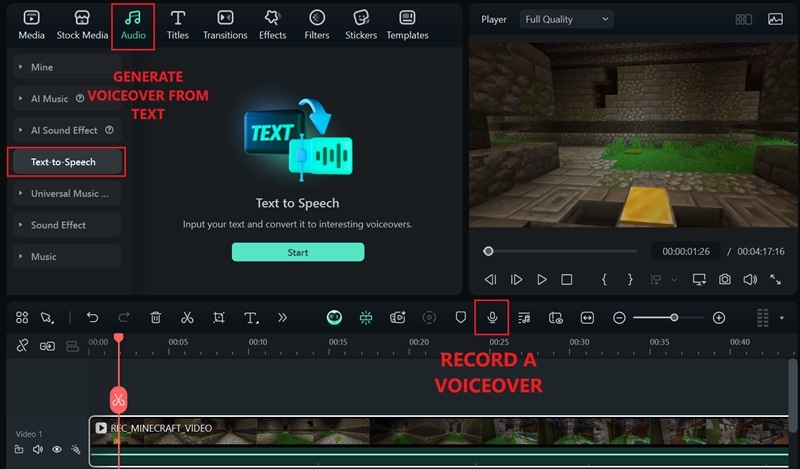Set the mark out point

pyautogui.click(x=630, y=279)
